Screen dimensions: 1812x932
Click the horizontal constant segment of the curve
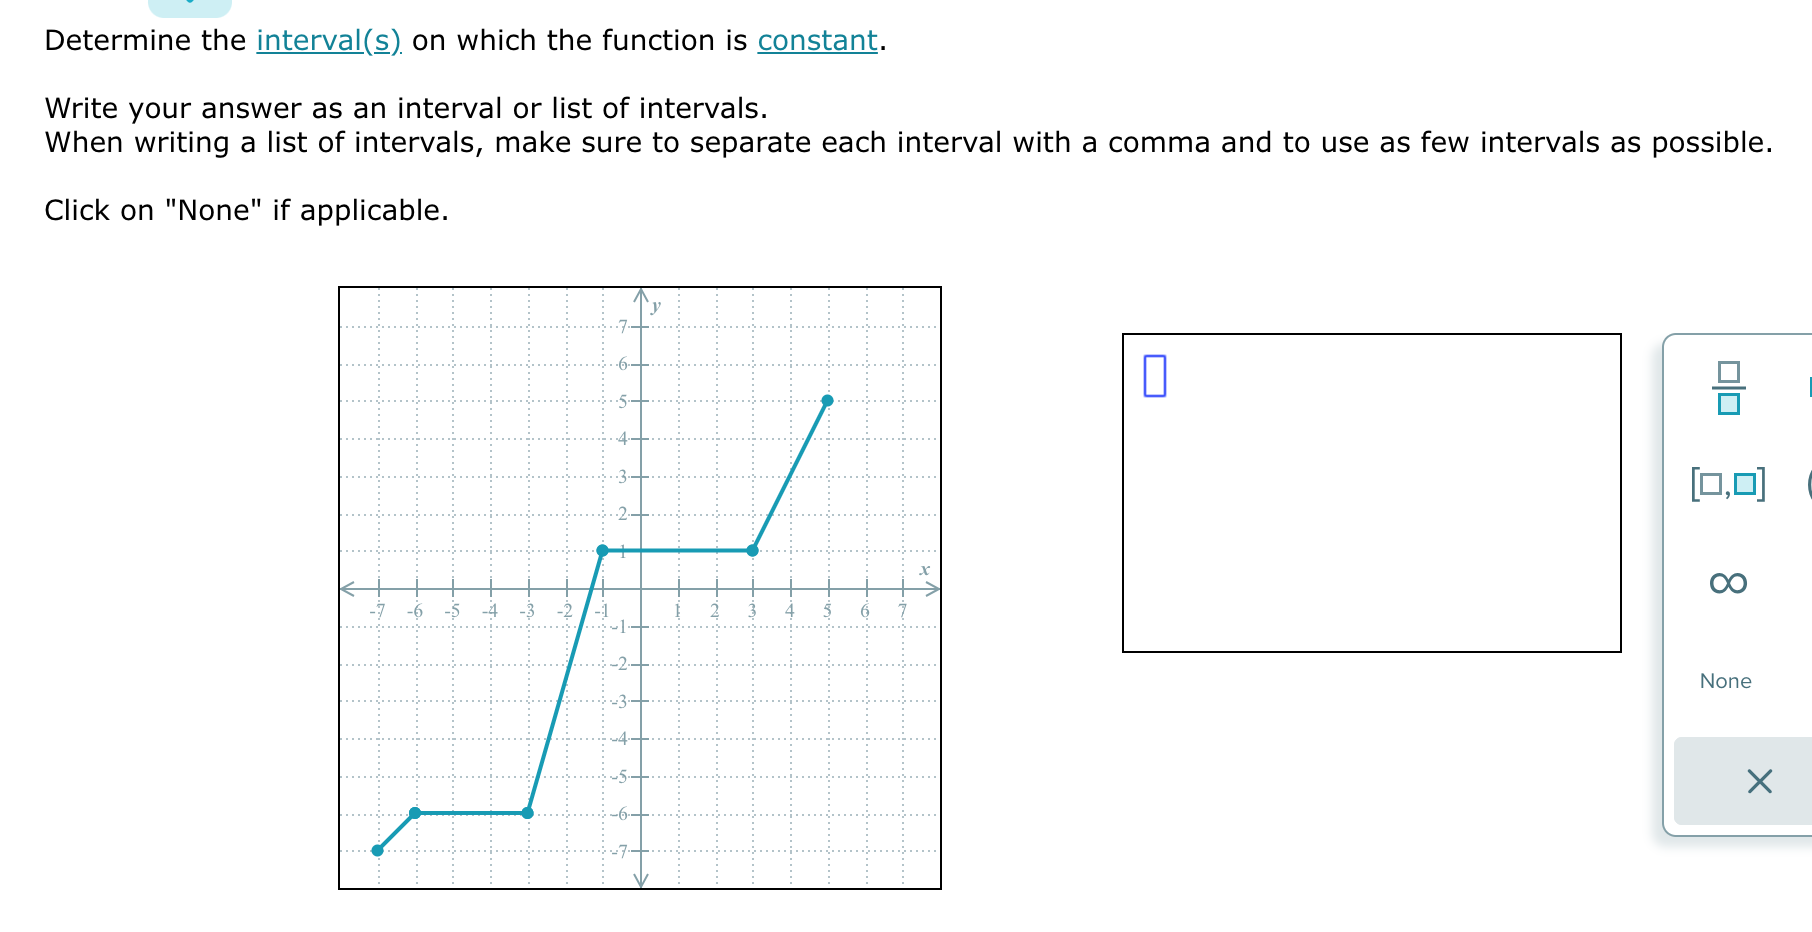pyautogui.click(x=675, y=549)
